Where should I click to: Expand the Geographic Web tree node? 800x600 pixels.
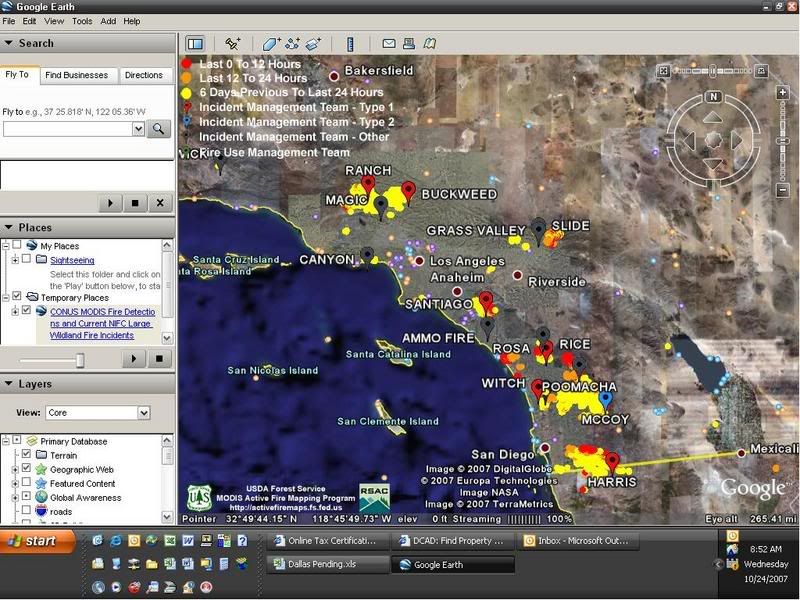coord(15,469)
